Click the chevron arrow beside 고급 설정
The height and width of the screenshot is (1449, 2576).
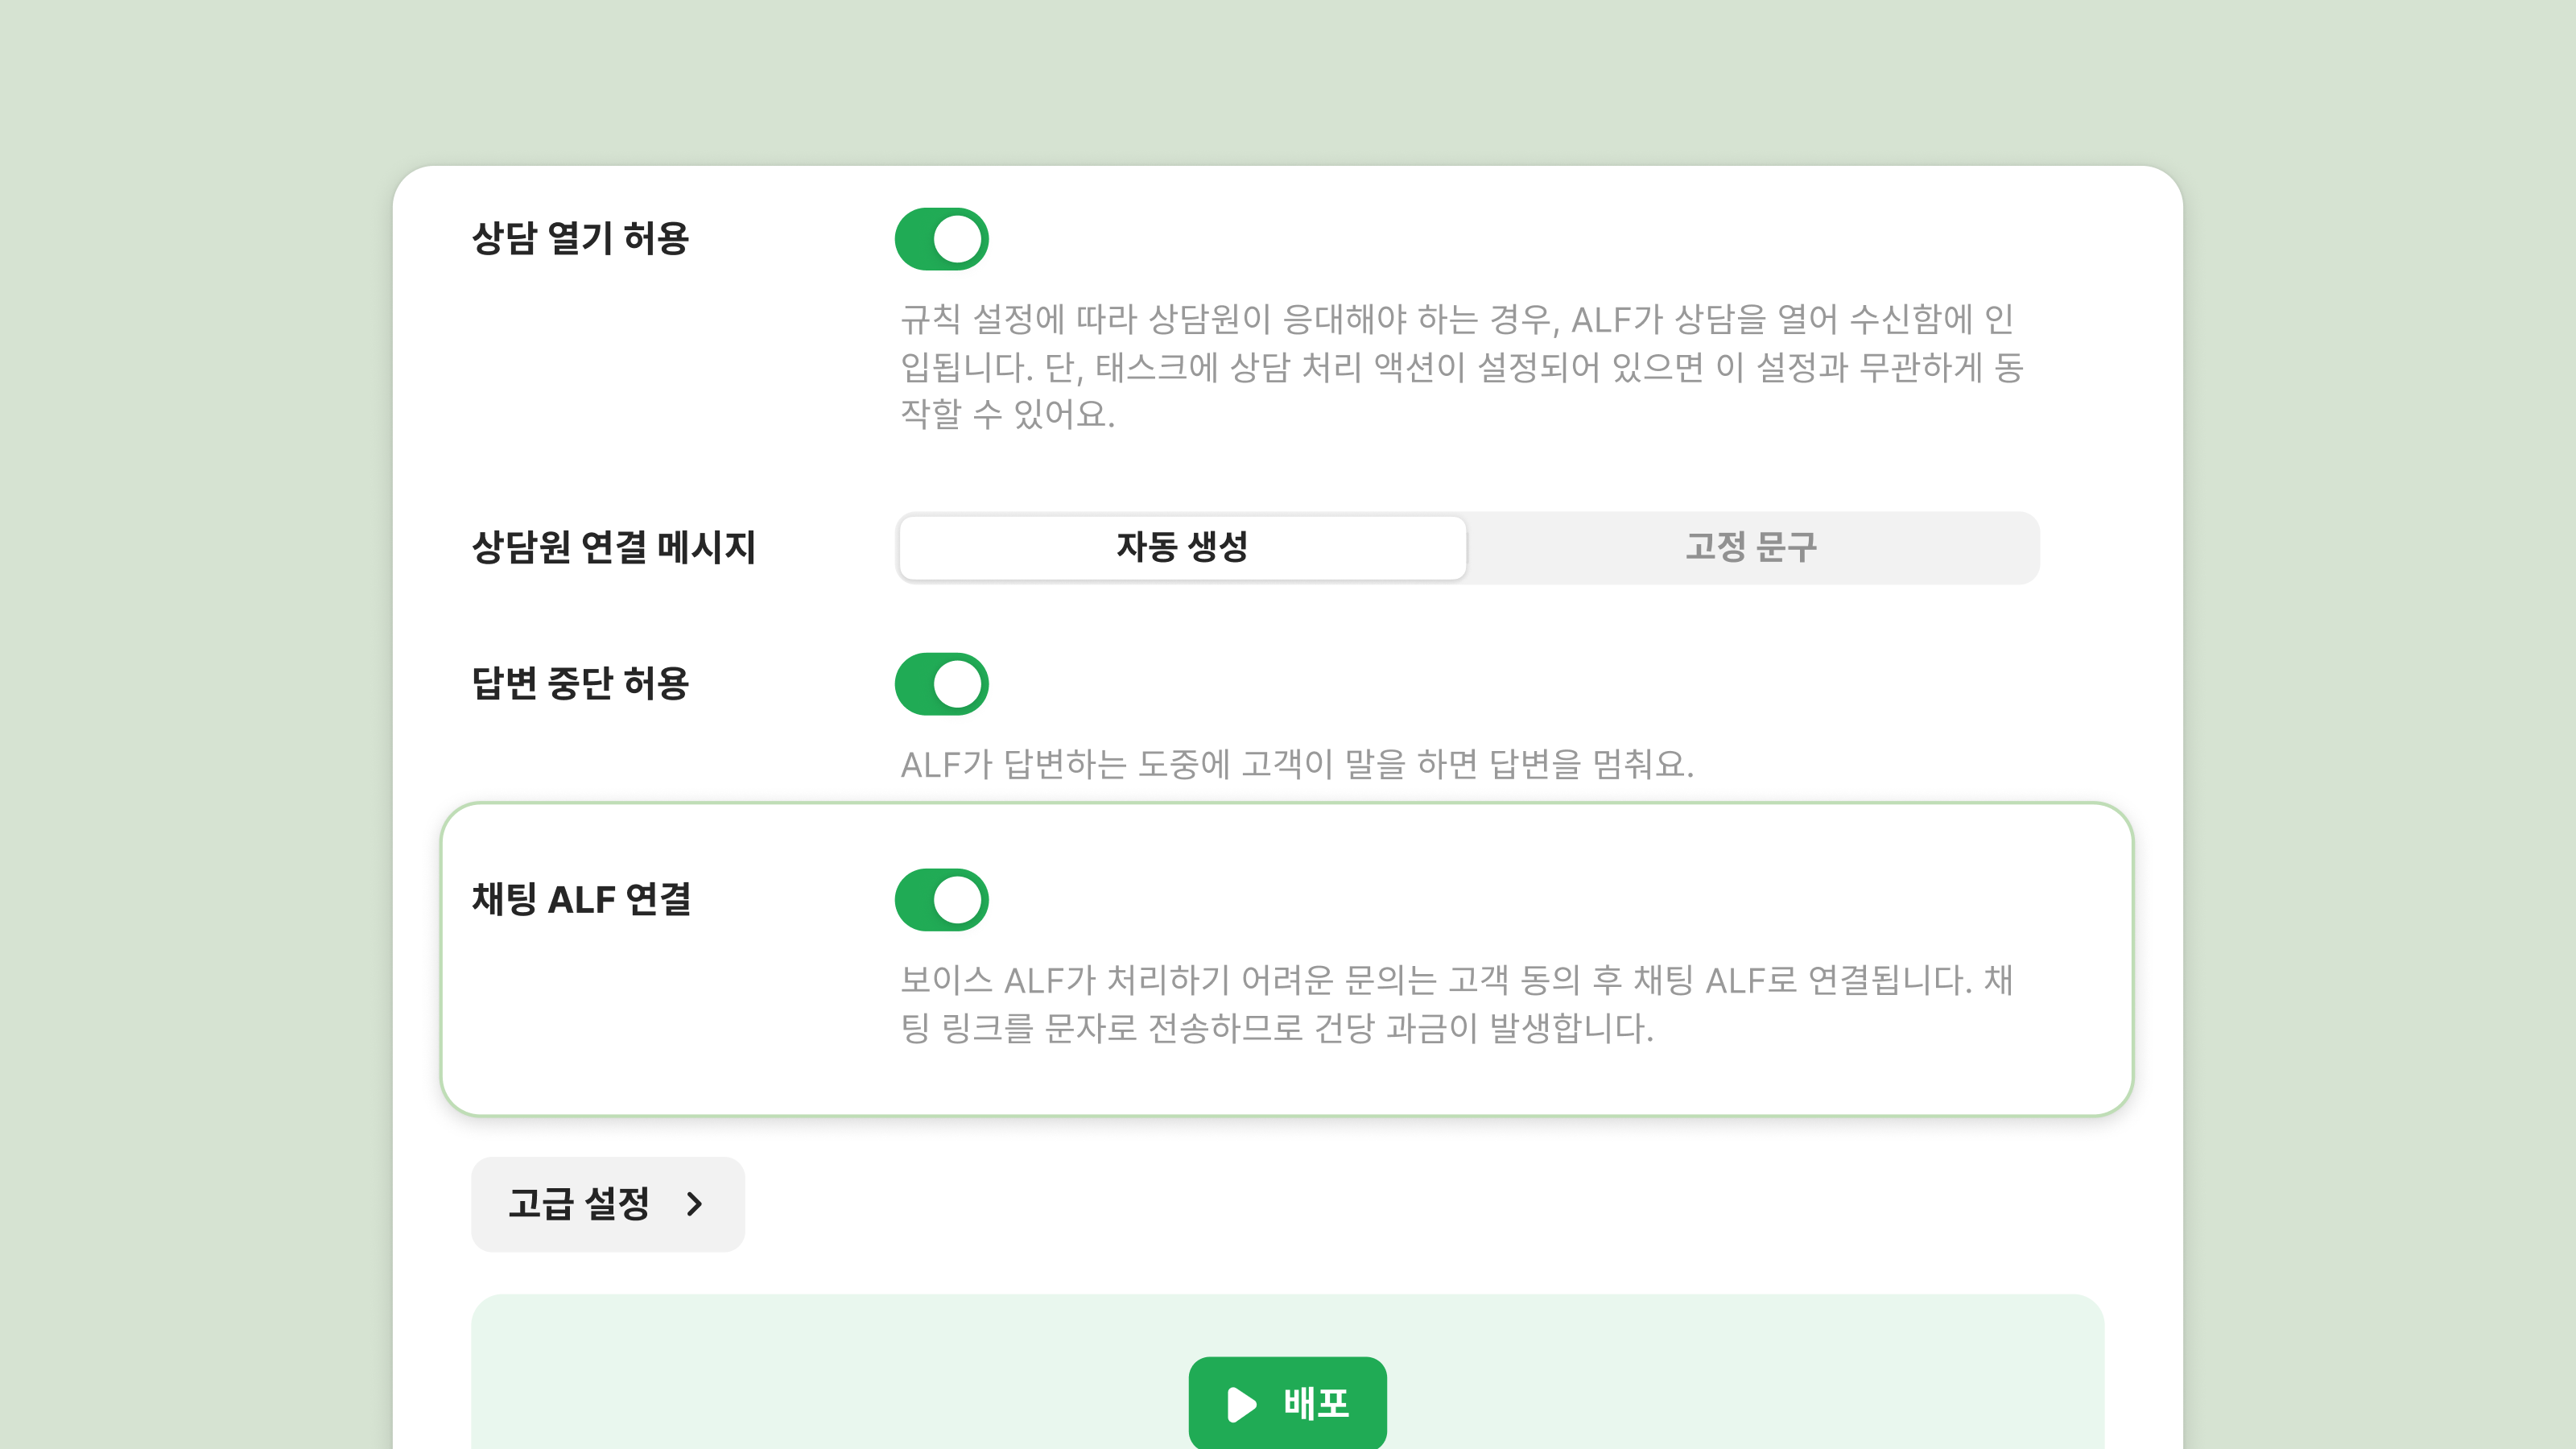pyautogui.click(x=695, y=1203)
